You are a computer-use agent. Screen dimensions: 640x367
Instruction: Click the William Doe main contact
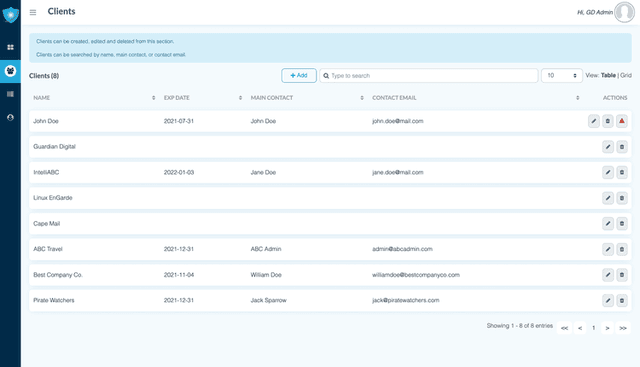(266, 275)
